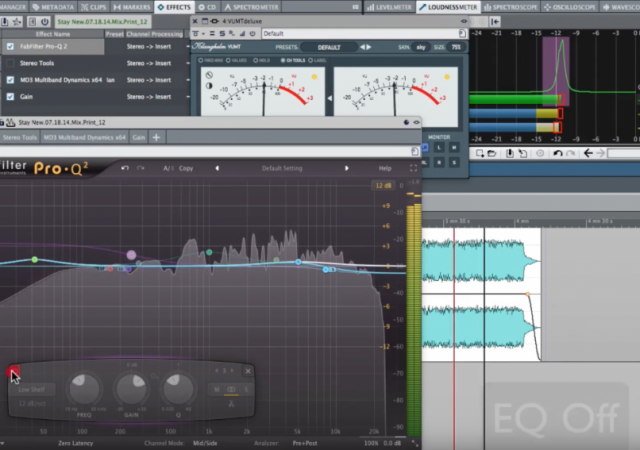Change the 12 dB display range

point(383,185)
